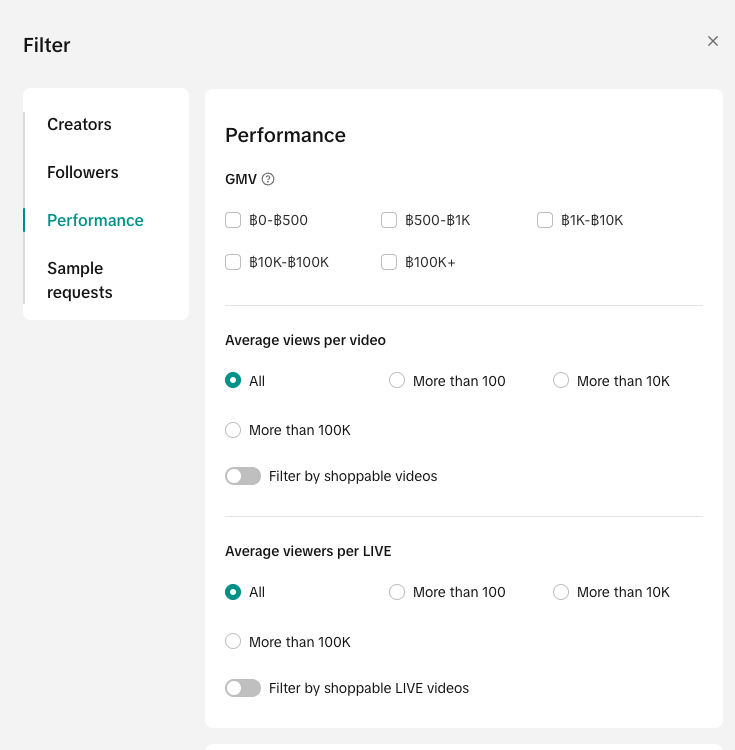Select All for average views per video
The height and width of the screenshot is (750, 735).
click(233, 381)
